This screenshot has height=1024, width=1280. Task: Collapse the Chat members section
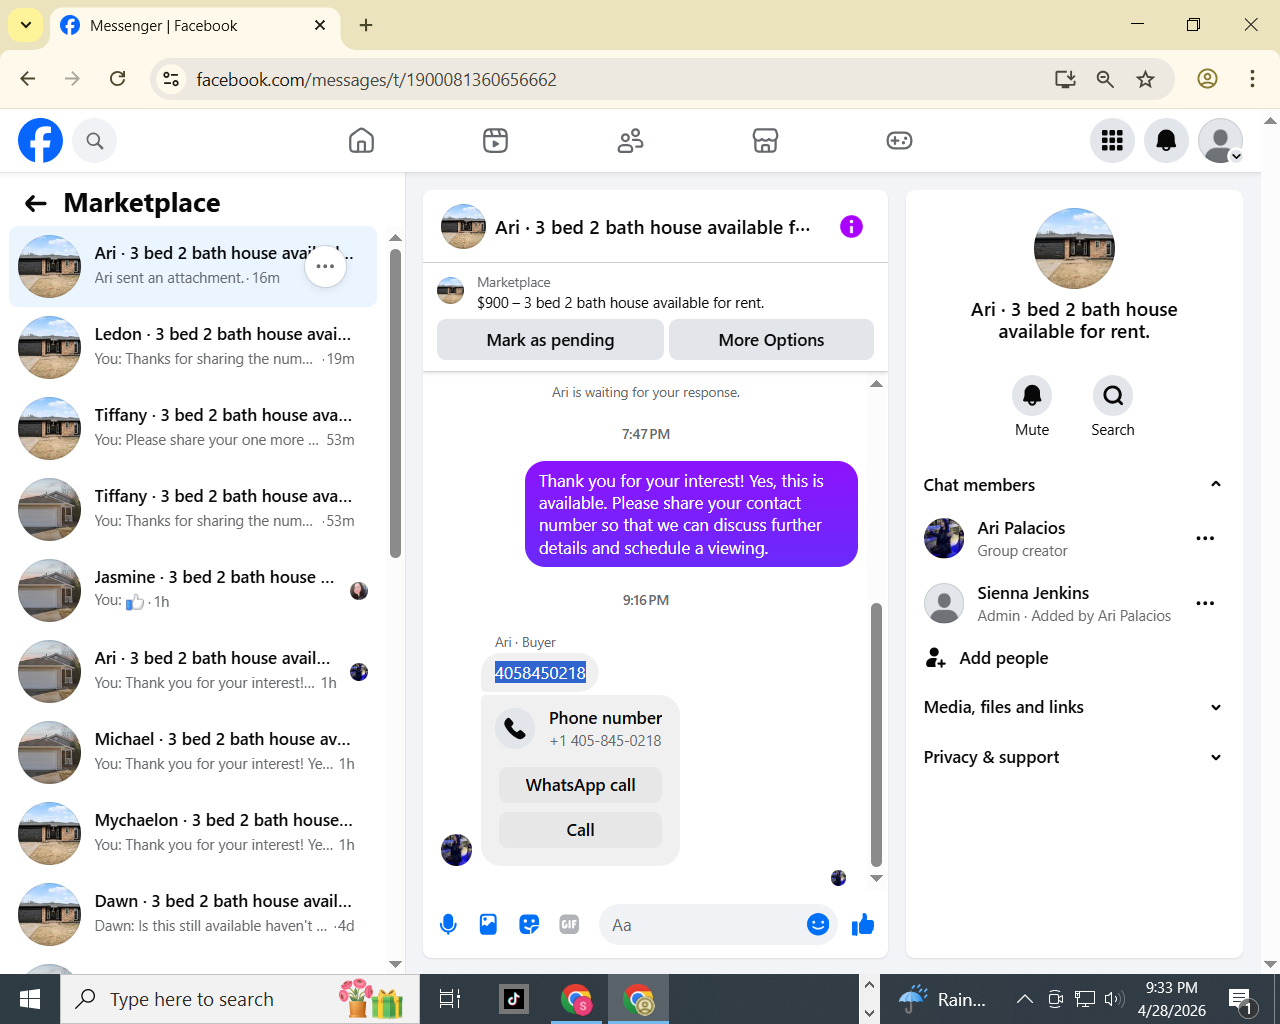click(x=1216, y=485)
